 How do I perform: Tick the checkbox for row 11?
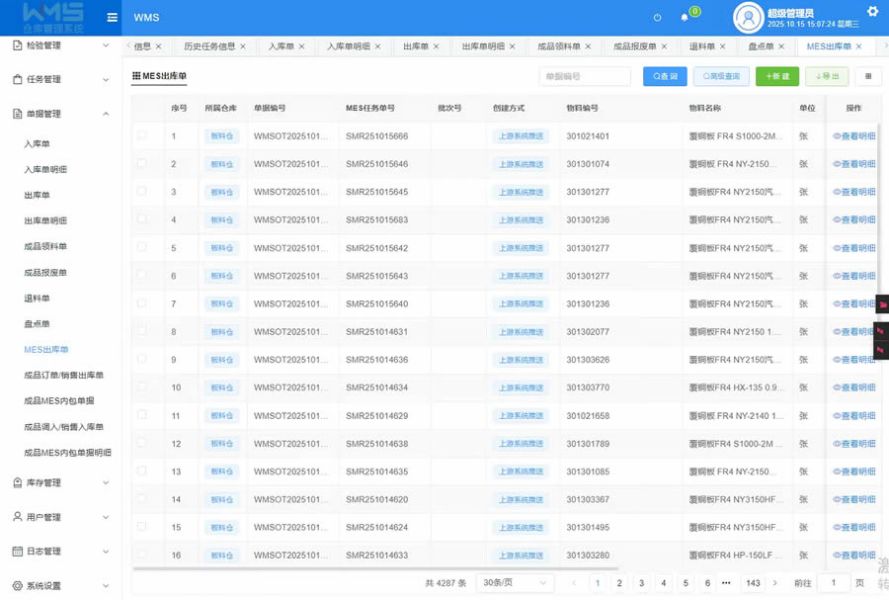142,415
